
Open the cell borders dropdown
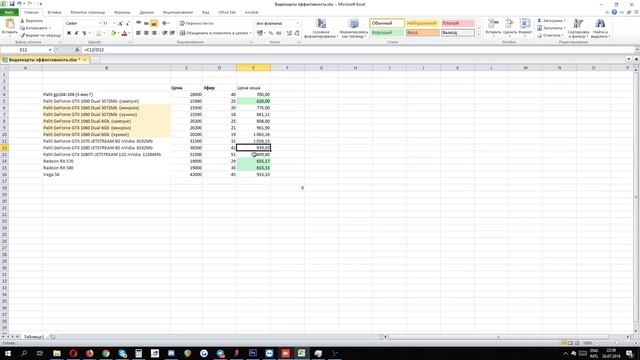click(104, 33)
